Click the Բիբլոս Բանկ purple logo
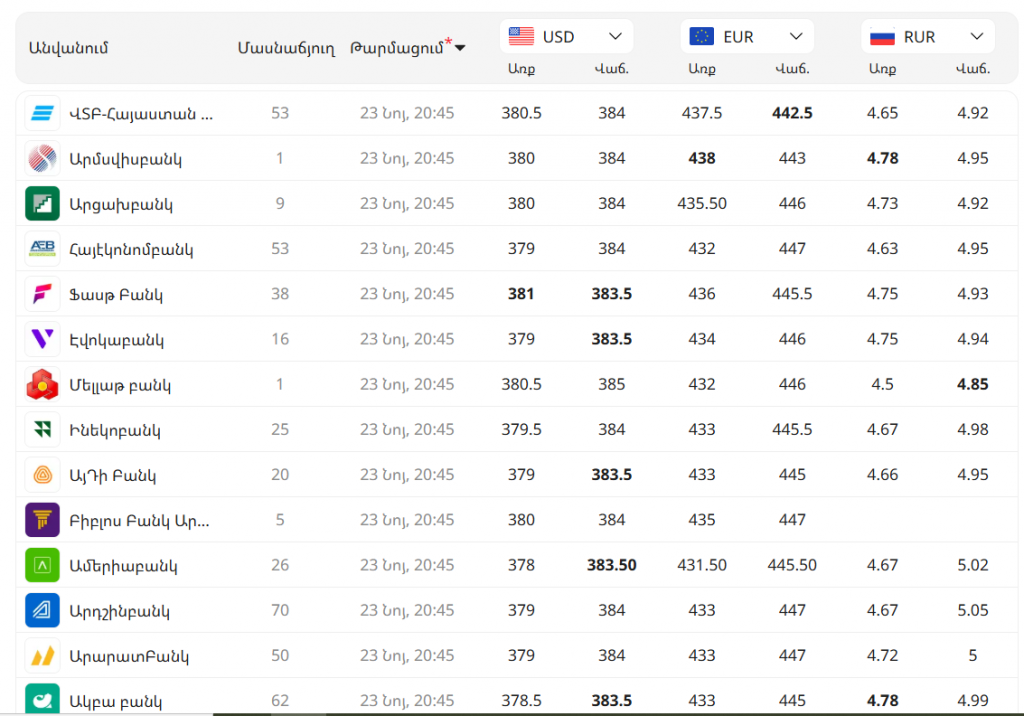The width and height of the screenshot is (1024, 716). (42, 520)
